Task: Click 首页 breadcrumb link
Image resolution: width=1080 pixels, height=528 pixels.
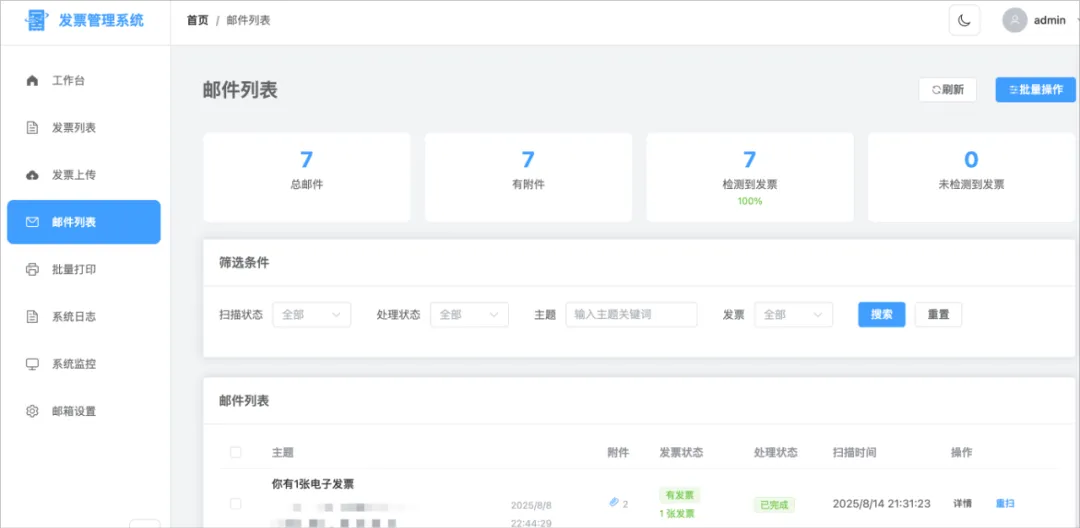Action: 198,21
